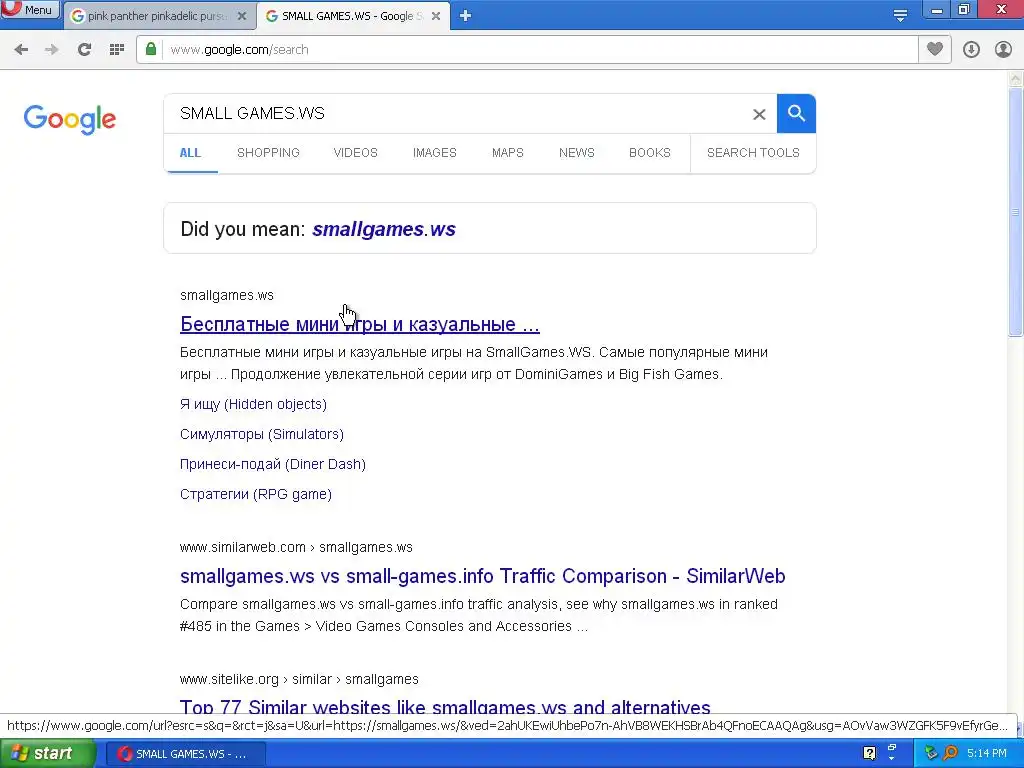Click the search box containing SMALL GAMES.WS
1024x768 pixels.
[457, 114]
